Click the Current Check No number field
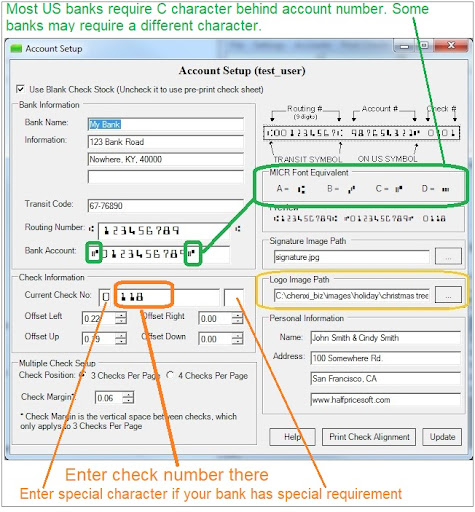This screenshot has width=475, height=512. pos(167,297)
